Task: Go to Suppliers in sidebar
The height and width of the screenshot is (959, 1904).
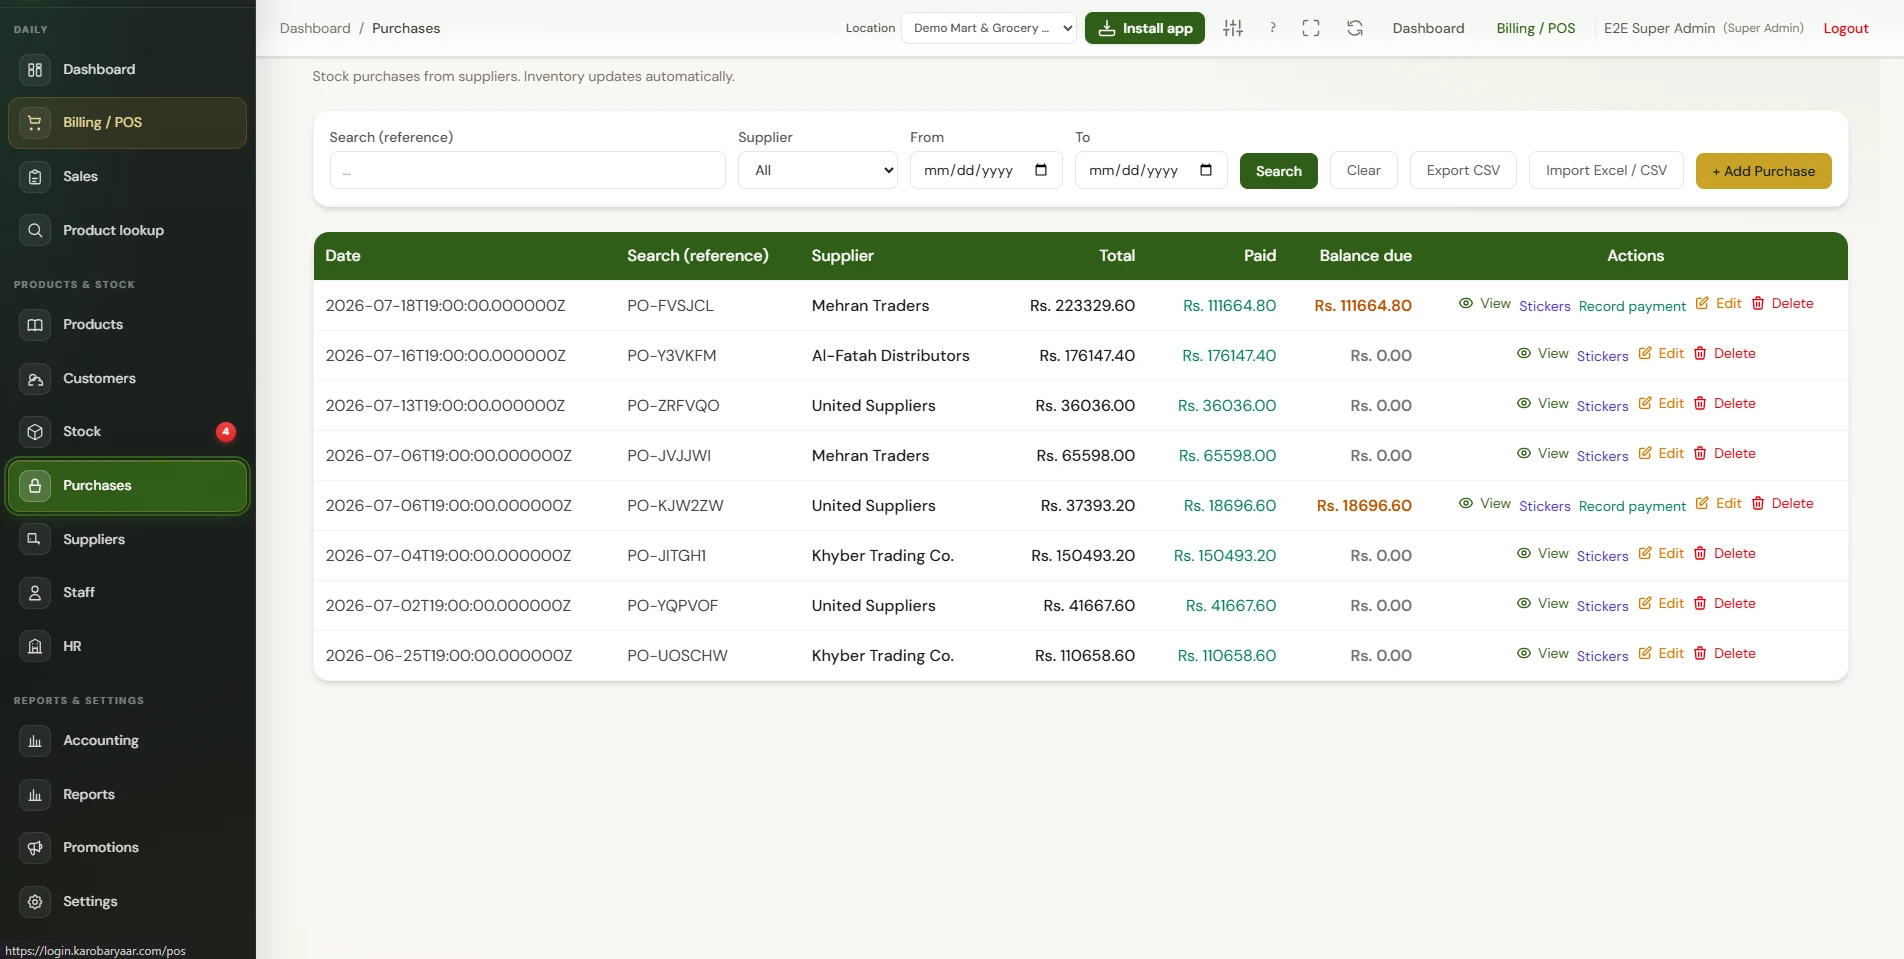Action: [x=127, y=539]
